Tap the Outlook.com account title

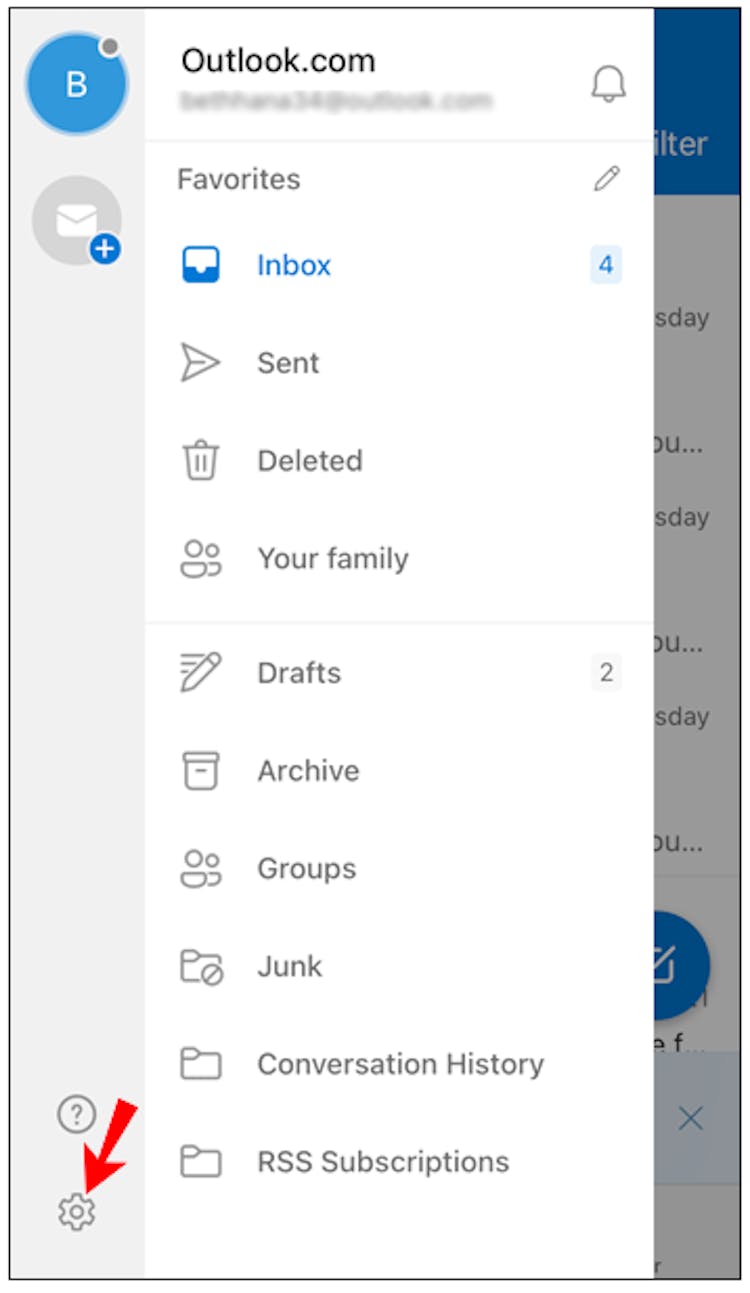click(x=278, y=61)
